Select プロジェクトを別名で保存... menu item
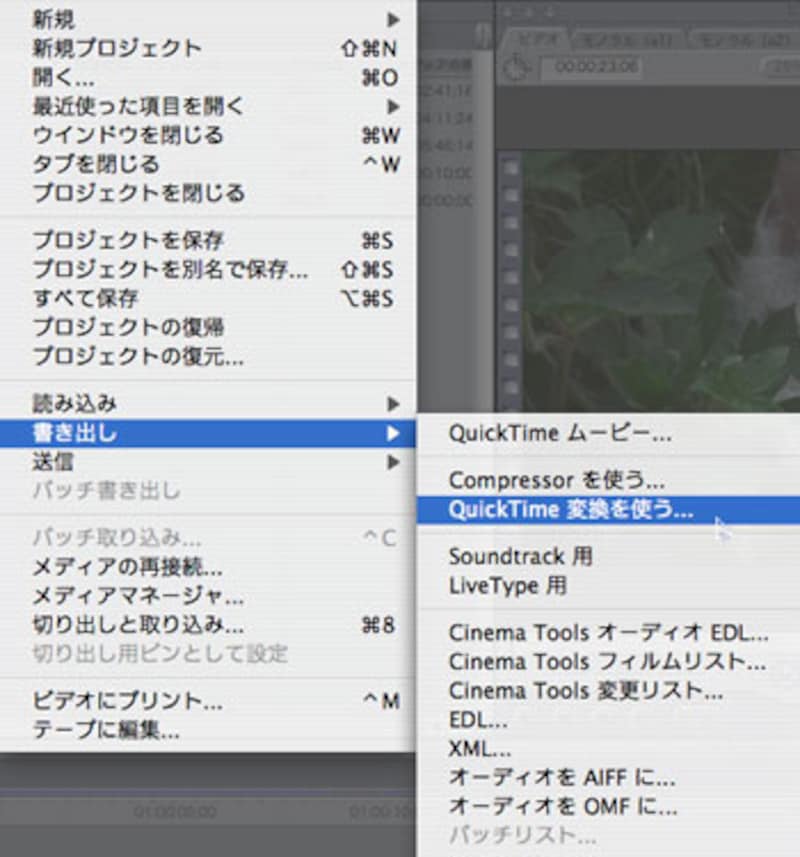The width and height of the screenshot is (800, 857). [170, 270]
